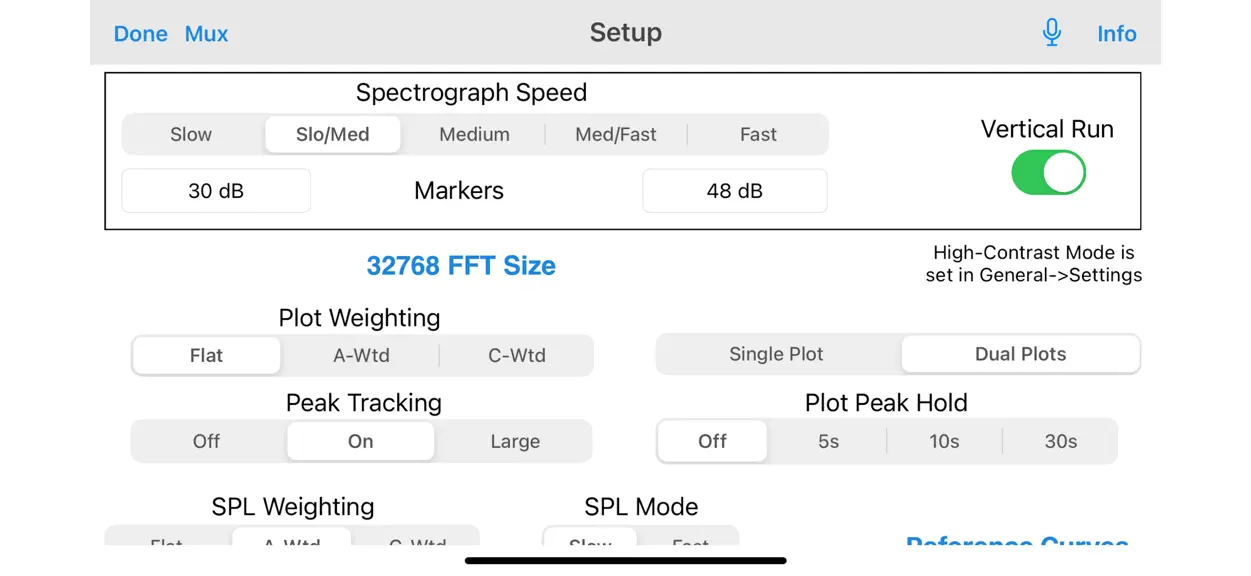This screenshot has width=1251, height=576.
Task: Select Slow spectrograph speed
Action: point(191,134)
